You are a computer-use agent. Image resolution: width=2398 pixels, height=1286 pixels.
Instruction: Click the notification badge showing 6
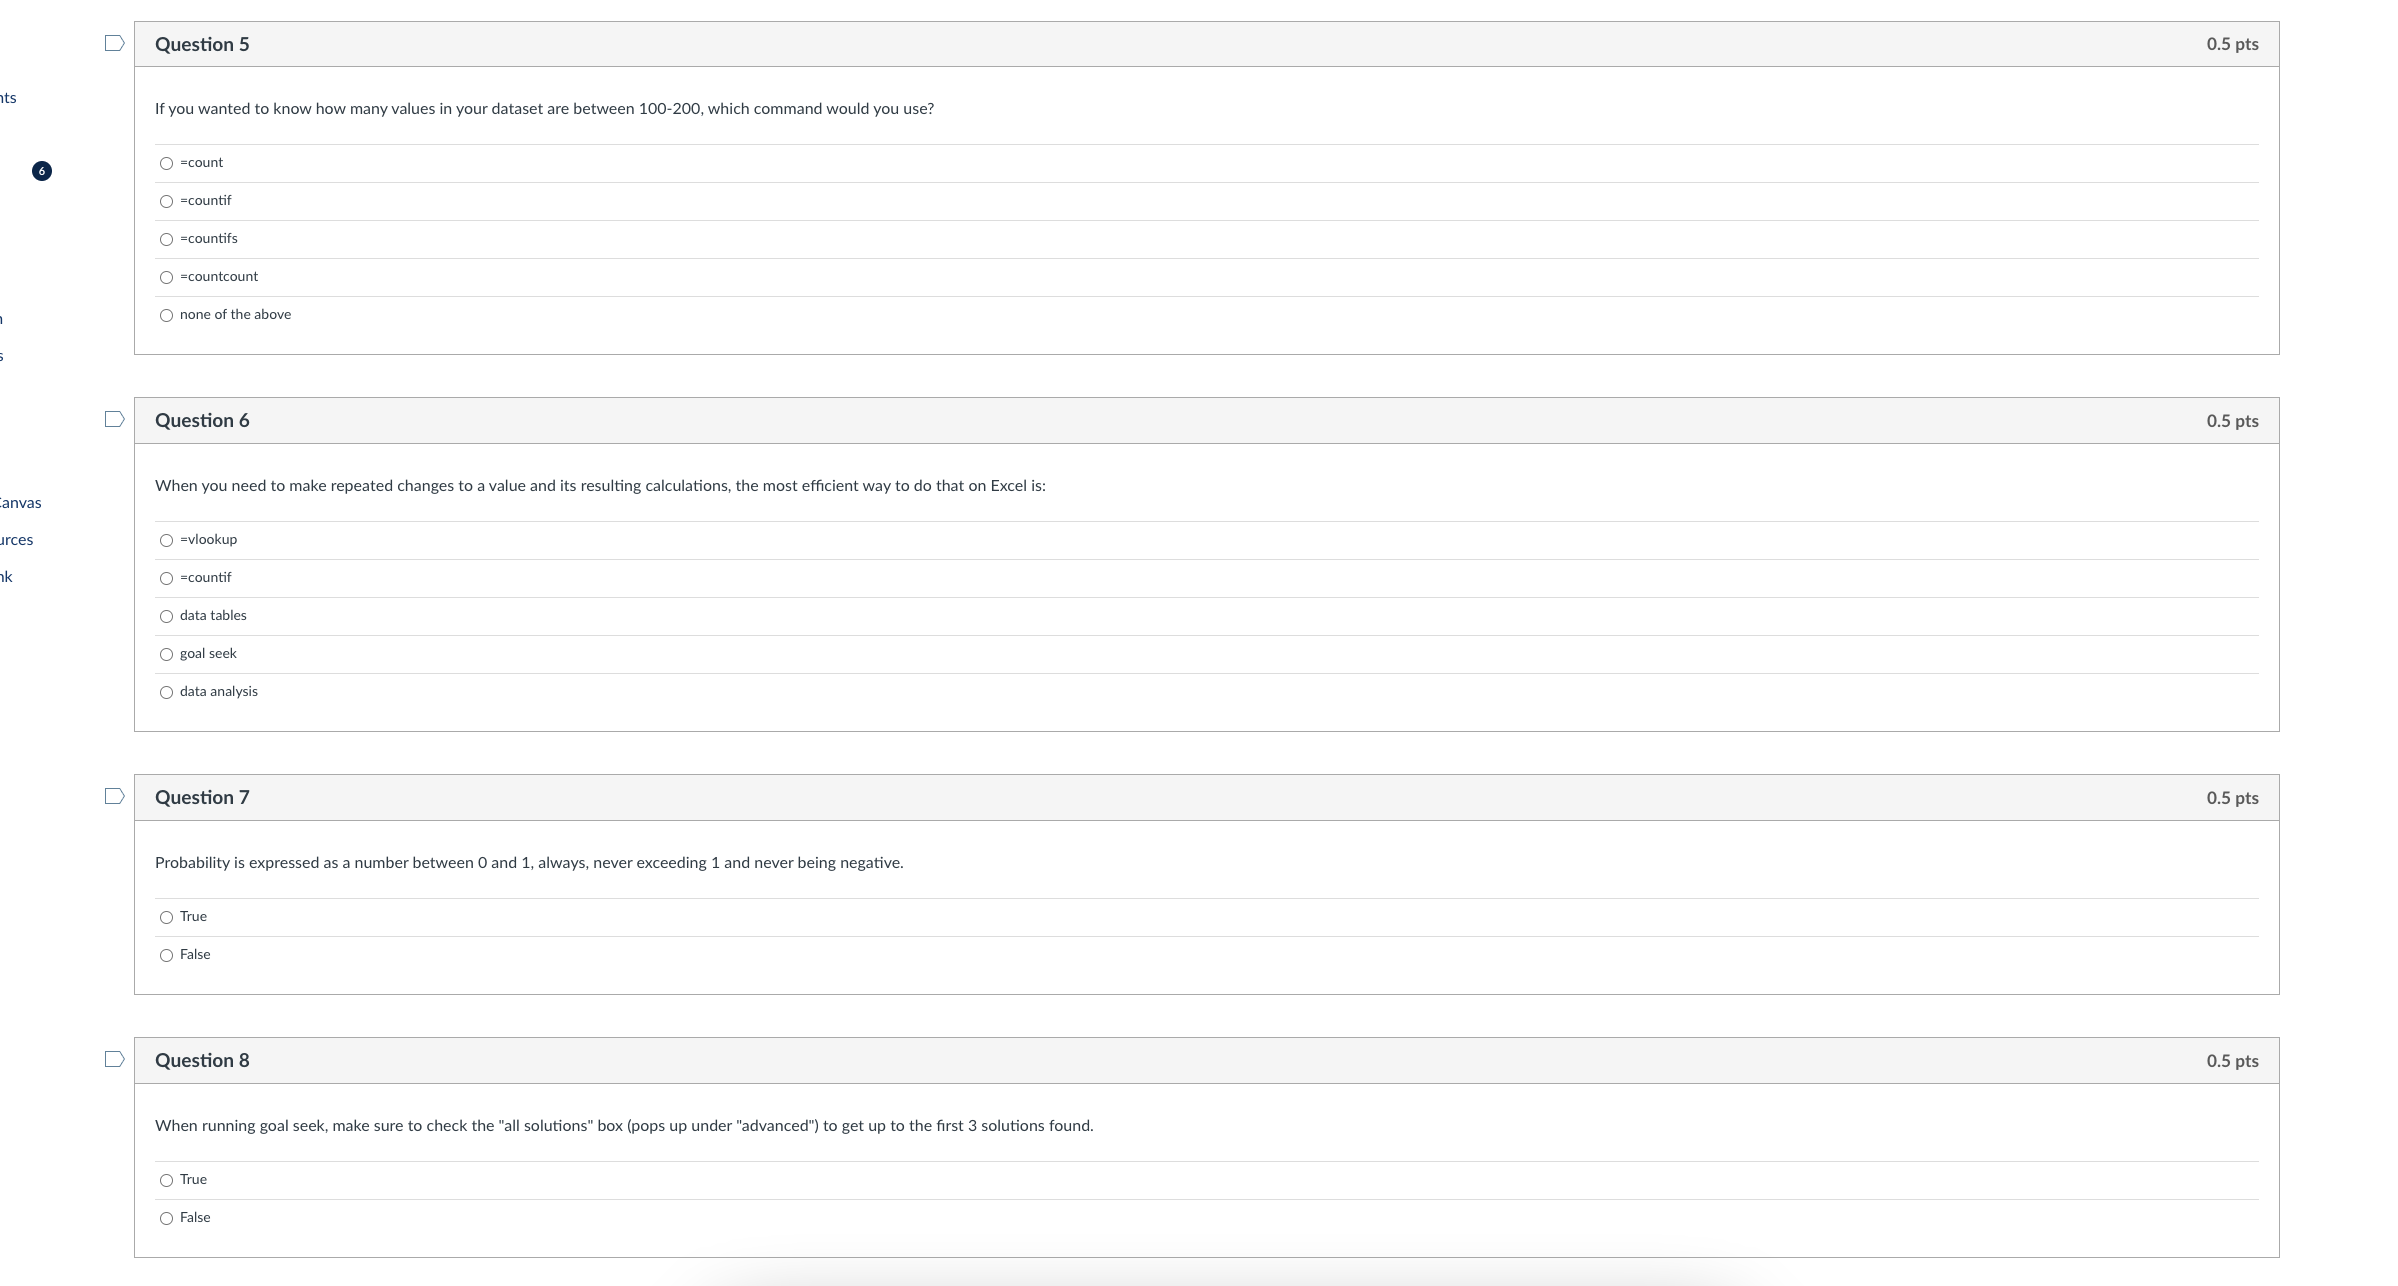pos(41,171)
